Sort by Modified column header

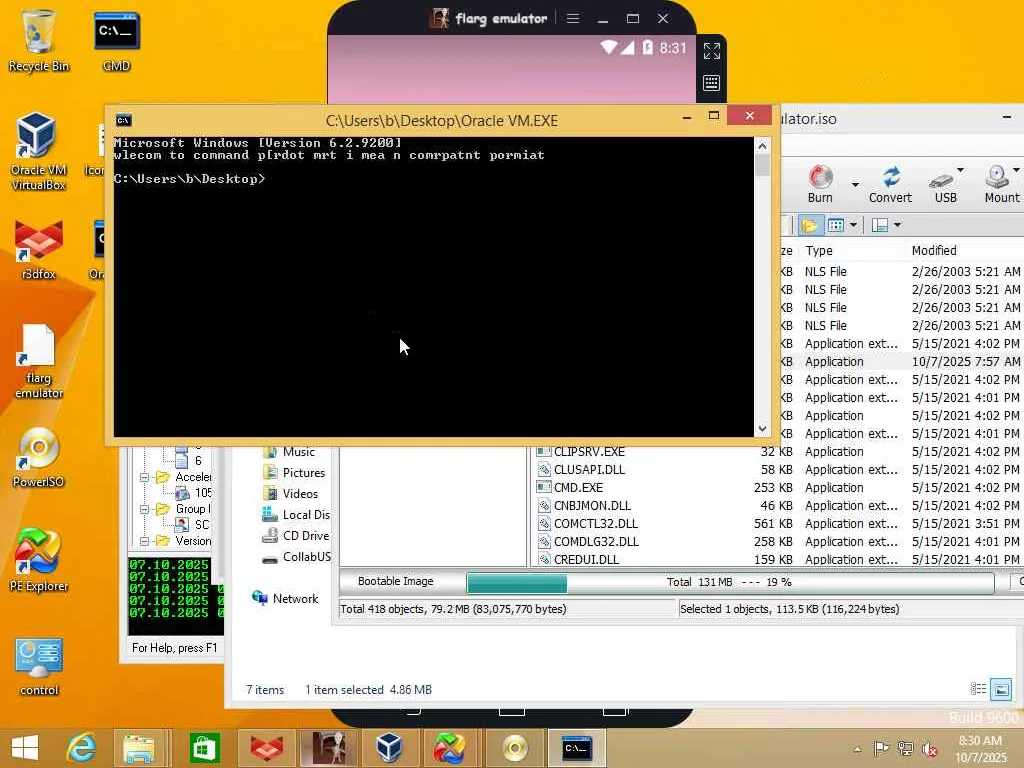tap(934, 251)
